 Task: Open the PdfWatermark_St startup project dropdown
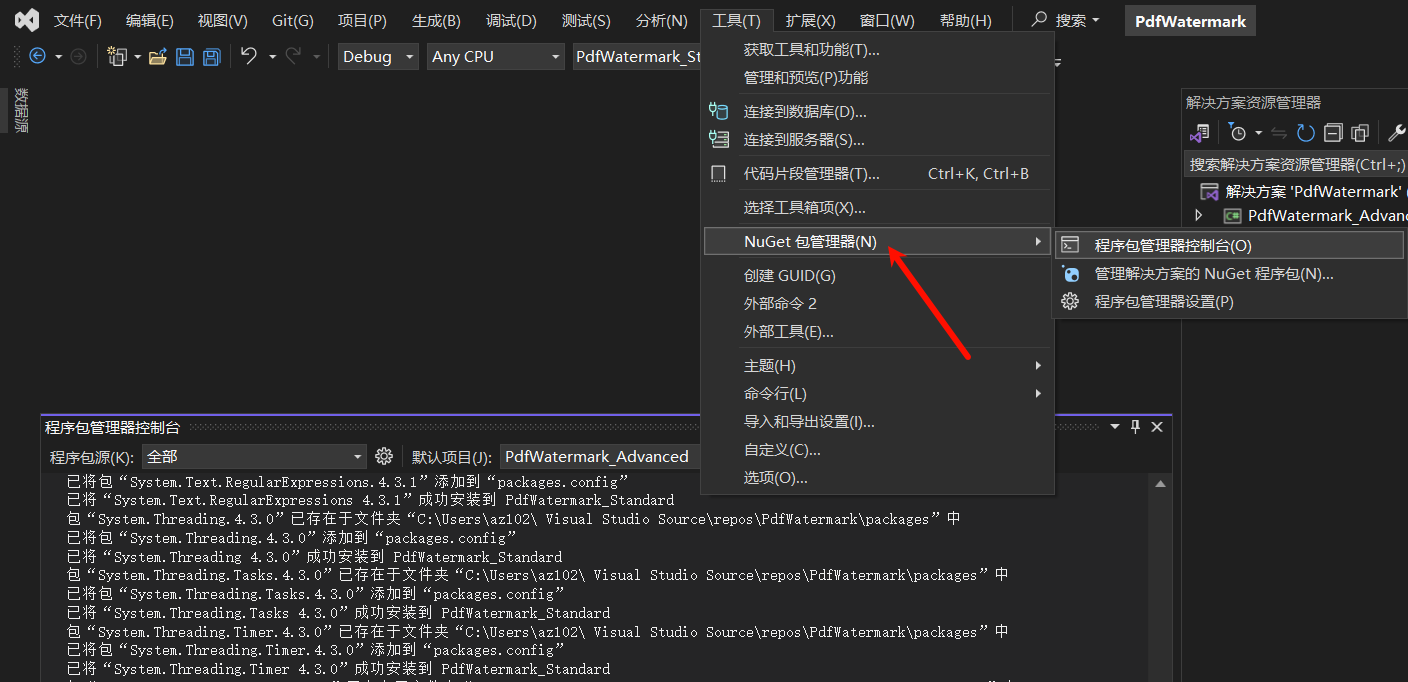coord(636,57)
